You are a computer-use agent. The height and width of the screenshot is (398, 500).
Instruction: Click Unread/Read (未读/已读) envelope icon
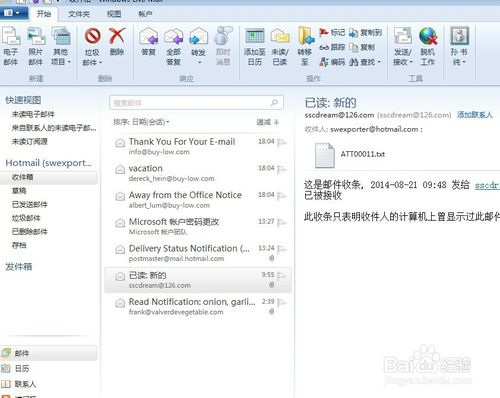(280, 36)
